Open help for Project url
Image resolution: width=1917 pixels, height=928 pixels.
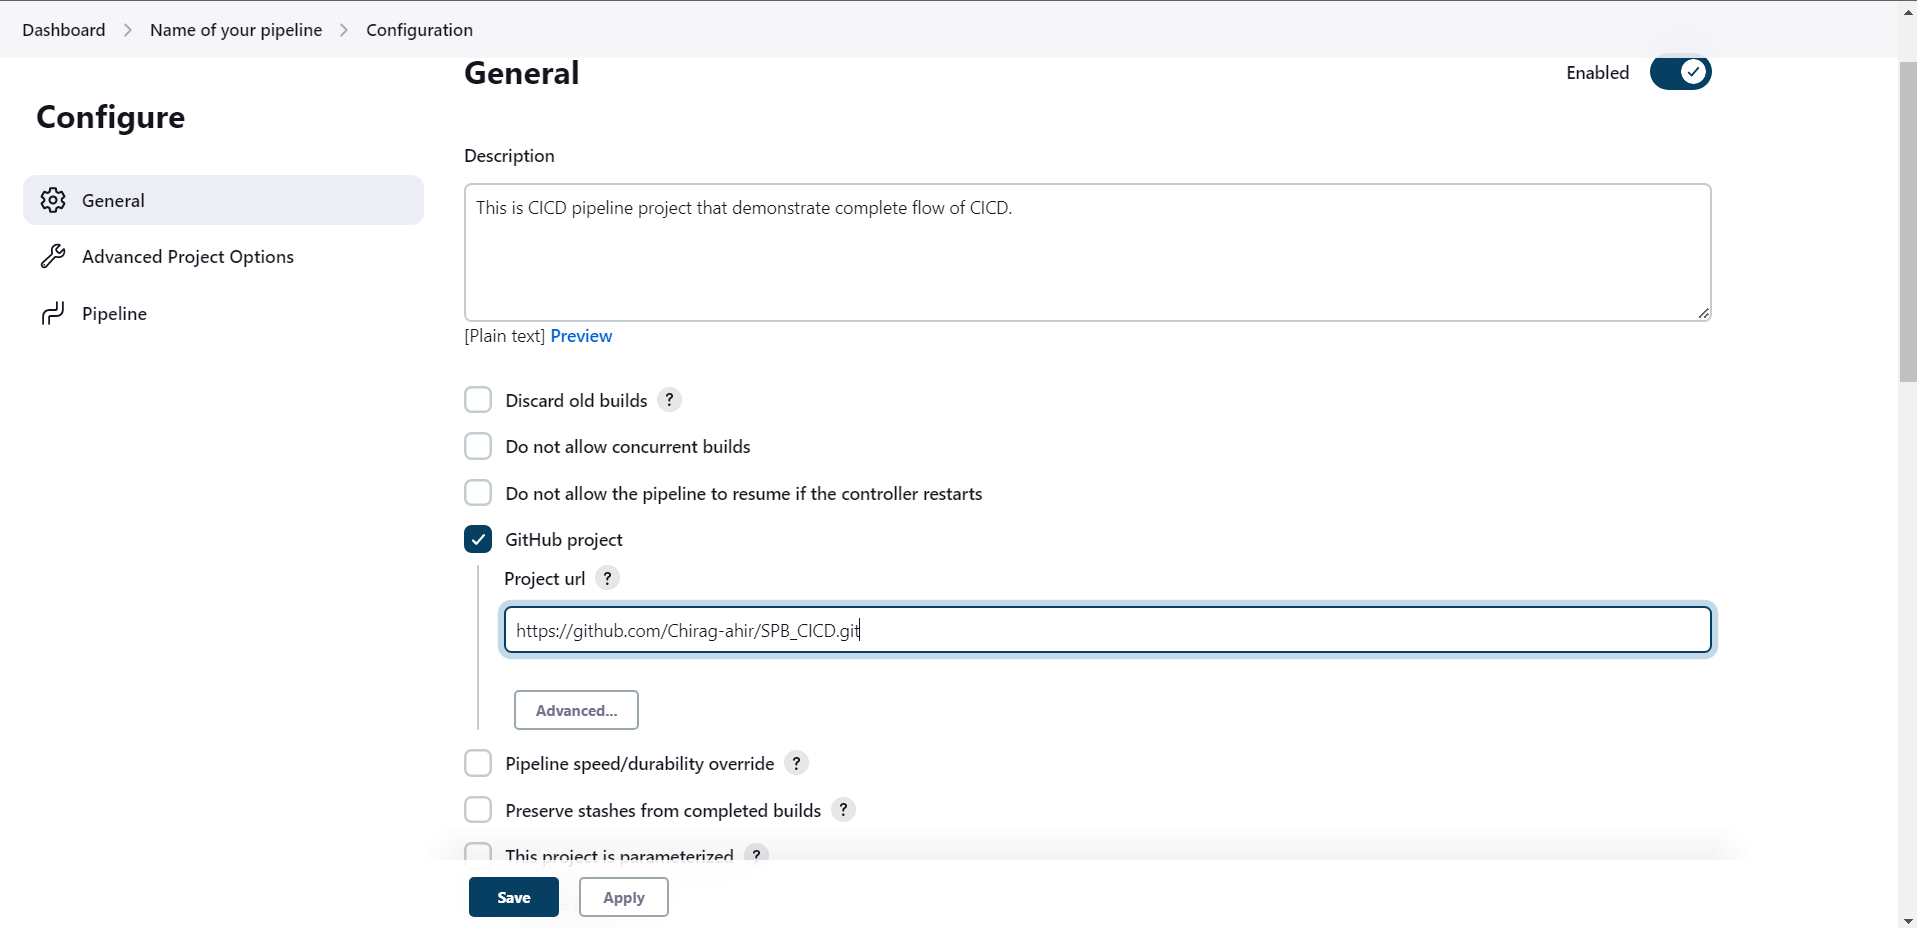607,578
